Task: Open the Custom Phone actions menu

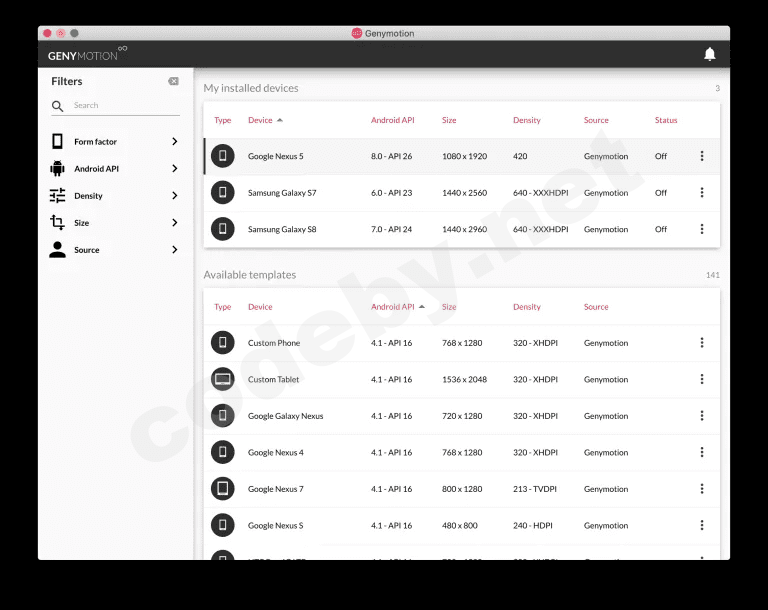Action: [x=702, y=342]
